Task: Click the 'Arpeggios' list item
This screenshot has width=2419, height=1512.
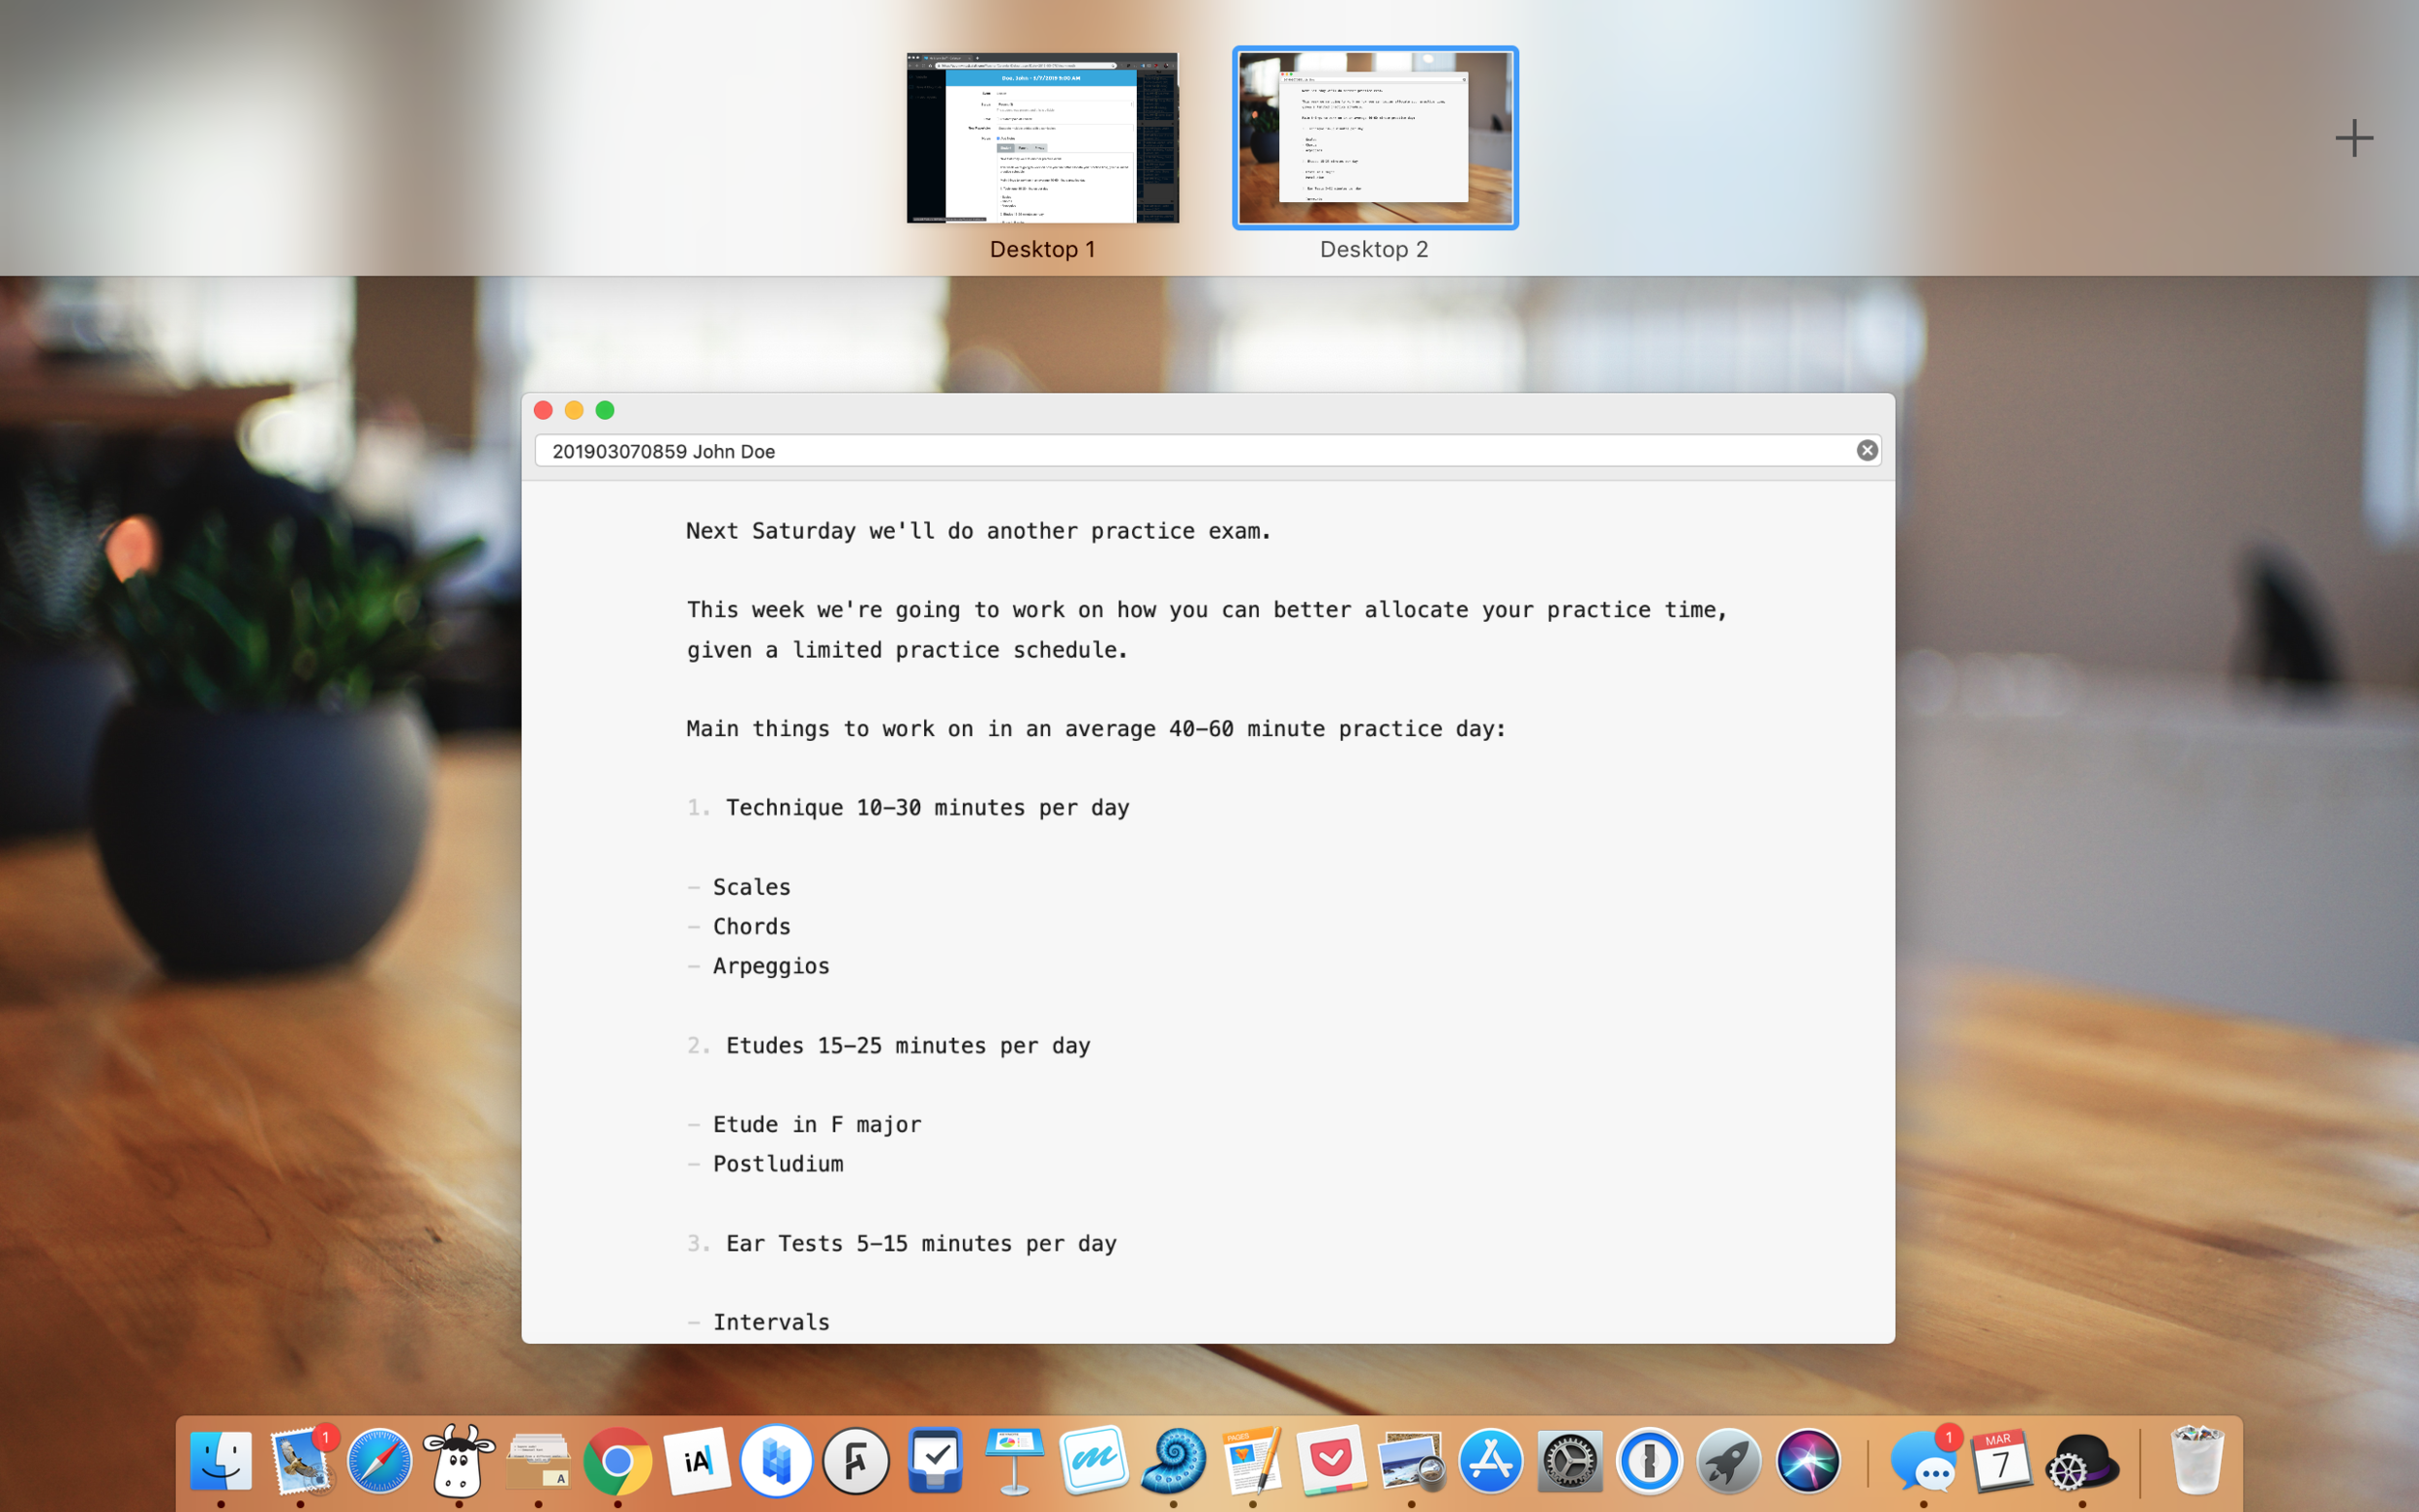Action: 771,967
